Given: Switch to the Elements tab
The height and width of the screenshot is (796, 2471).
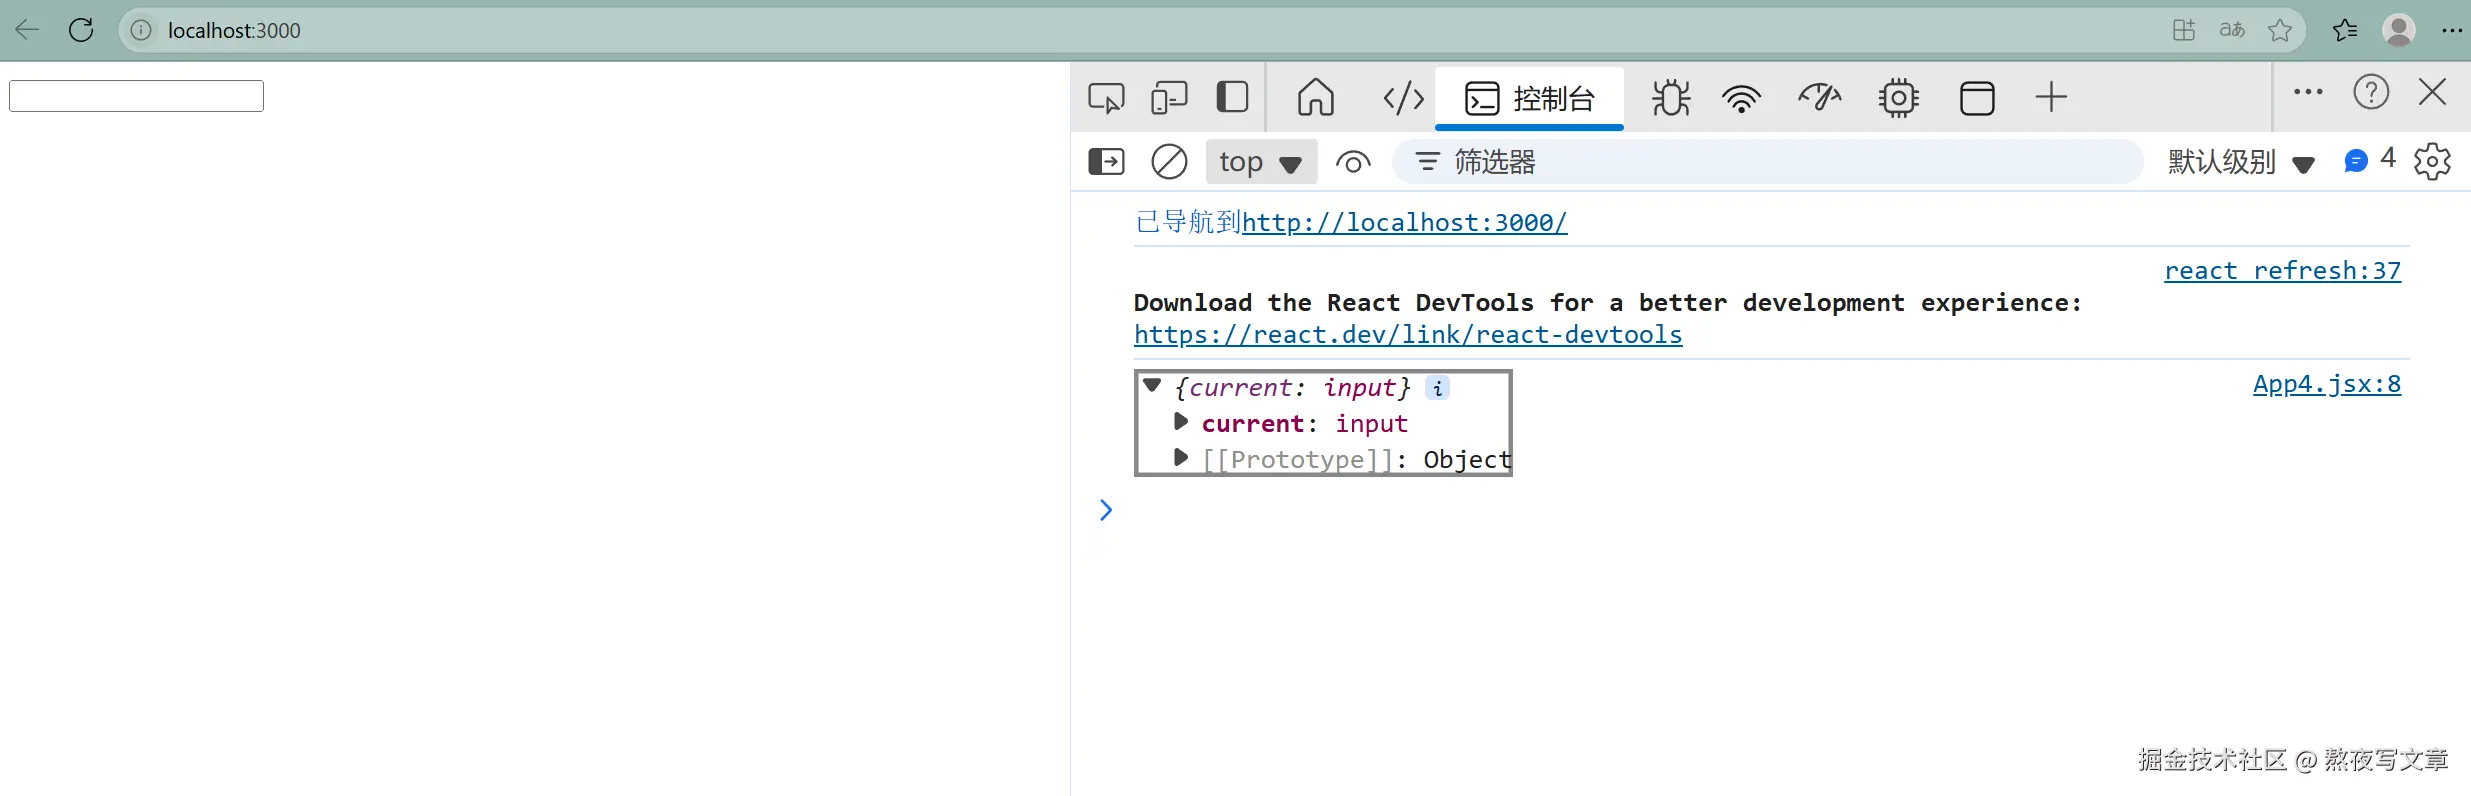Looking at the screenshot, I should (1403, 98).
